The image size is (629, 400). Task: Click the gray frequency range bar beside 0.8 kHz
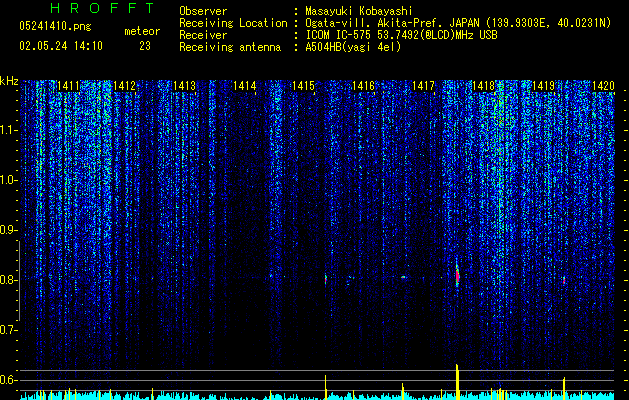(x=19, y=281)
